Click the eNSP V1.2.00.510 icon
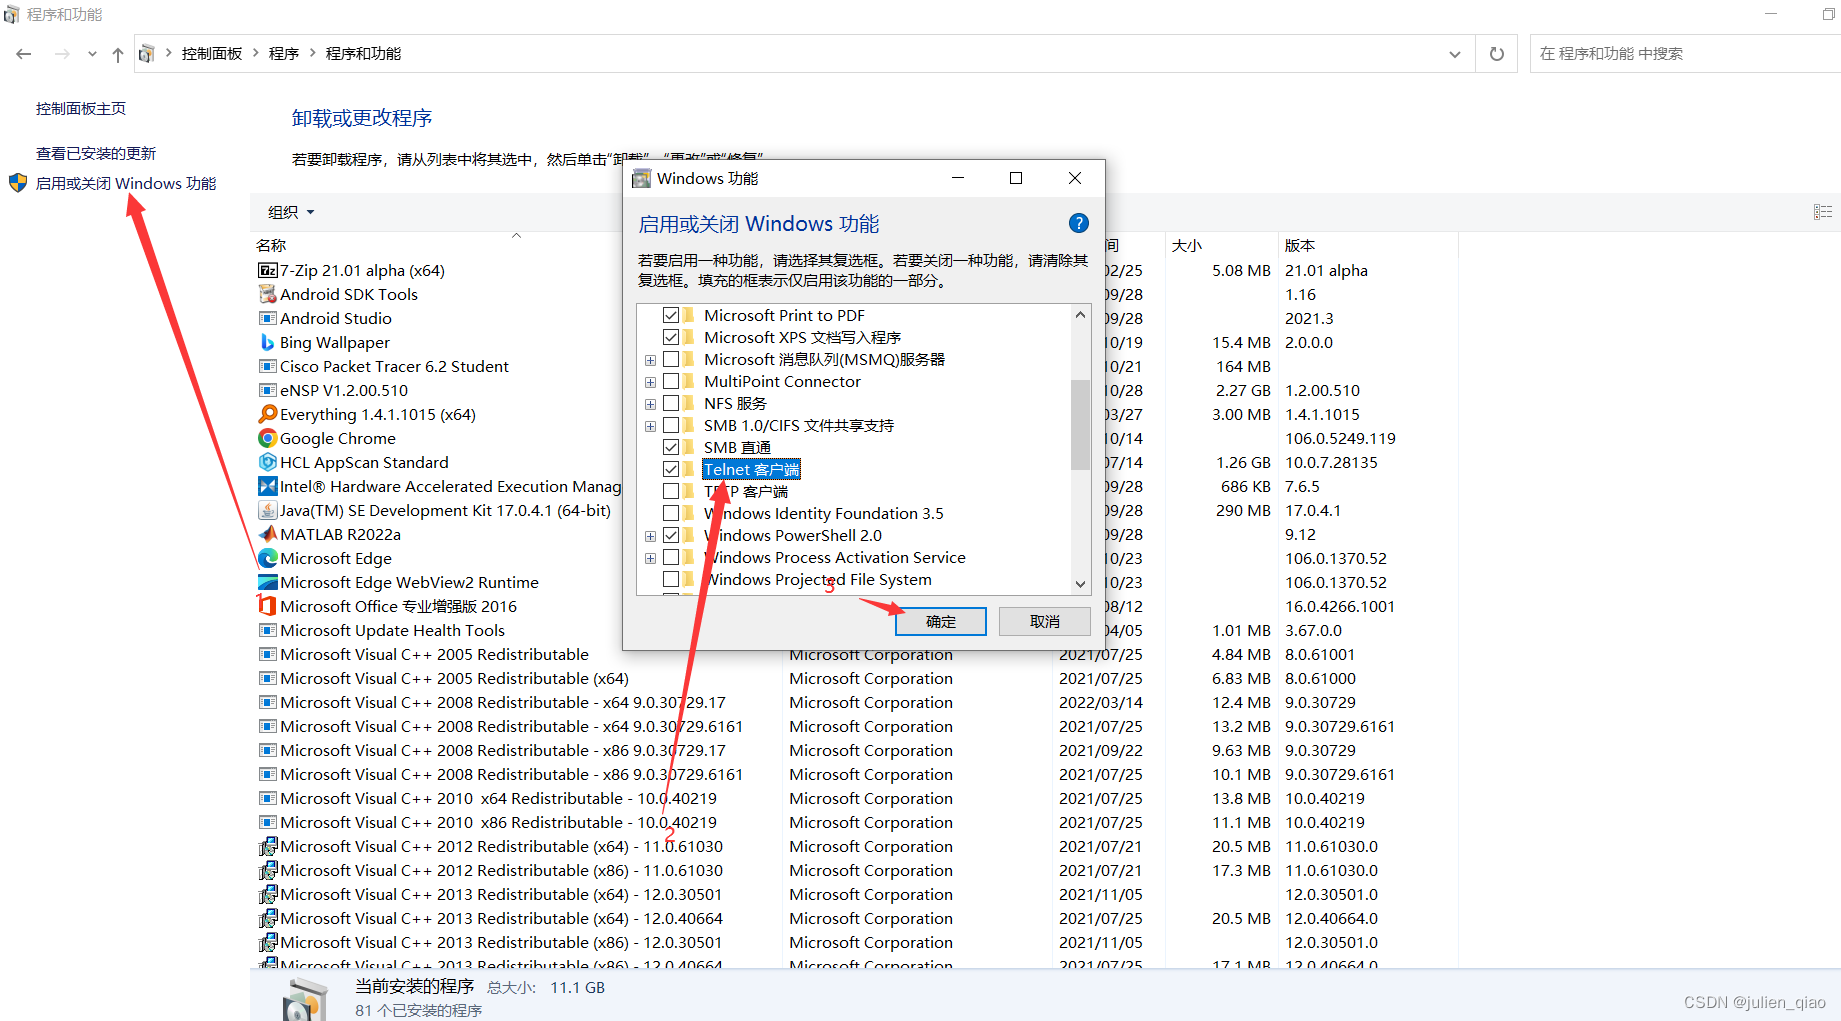1841x1021 pixels. (267, 390)
